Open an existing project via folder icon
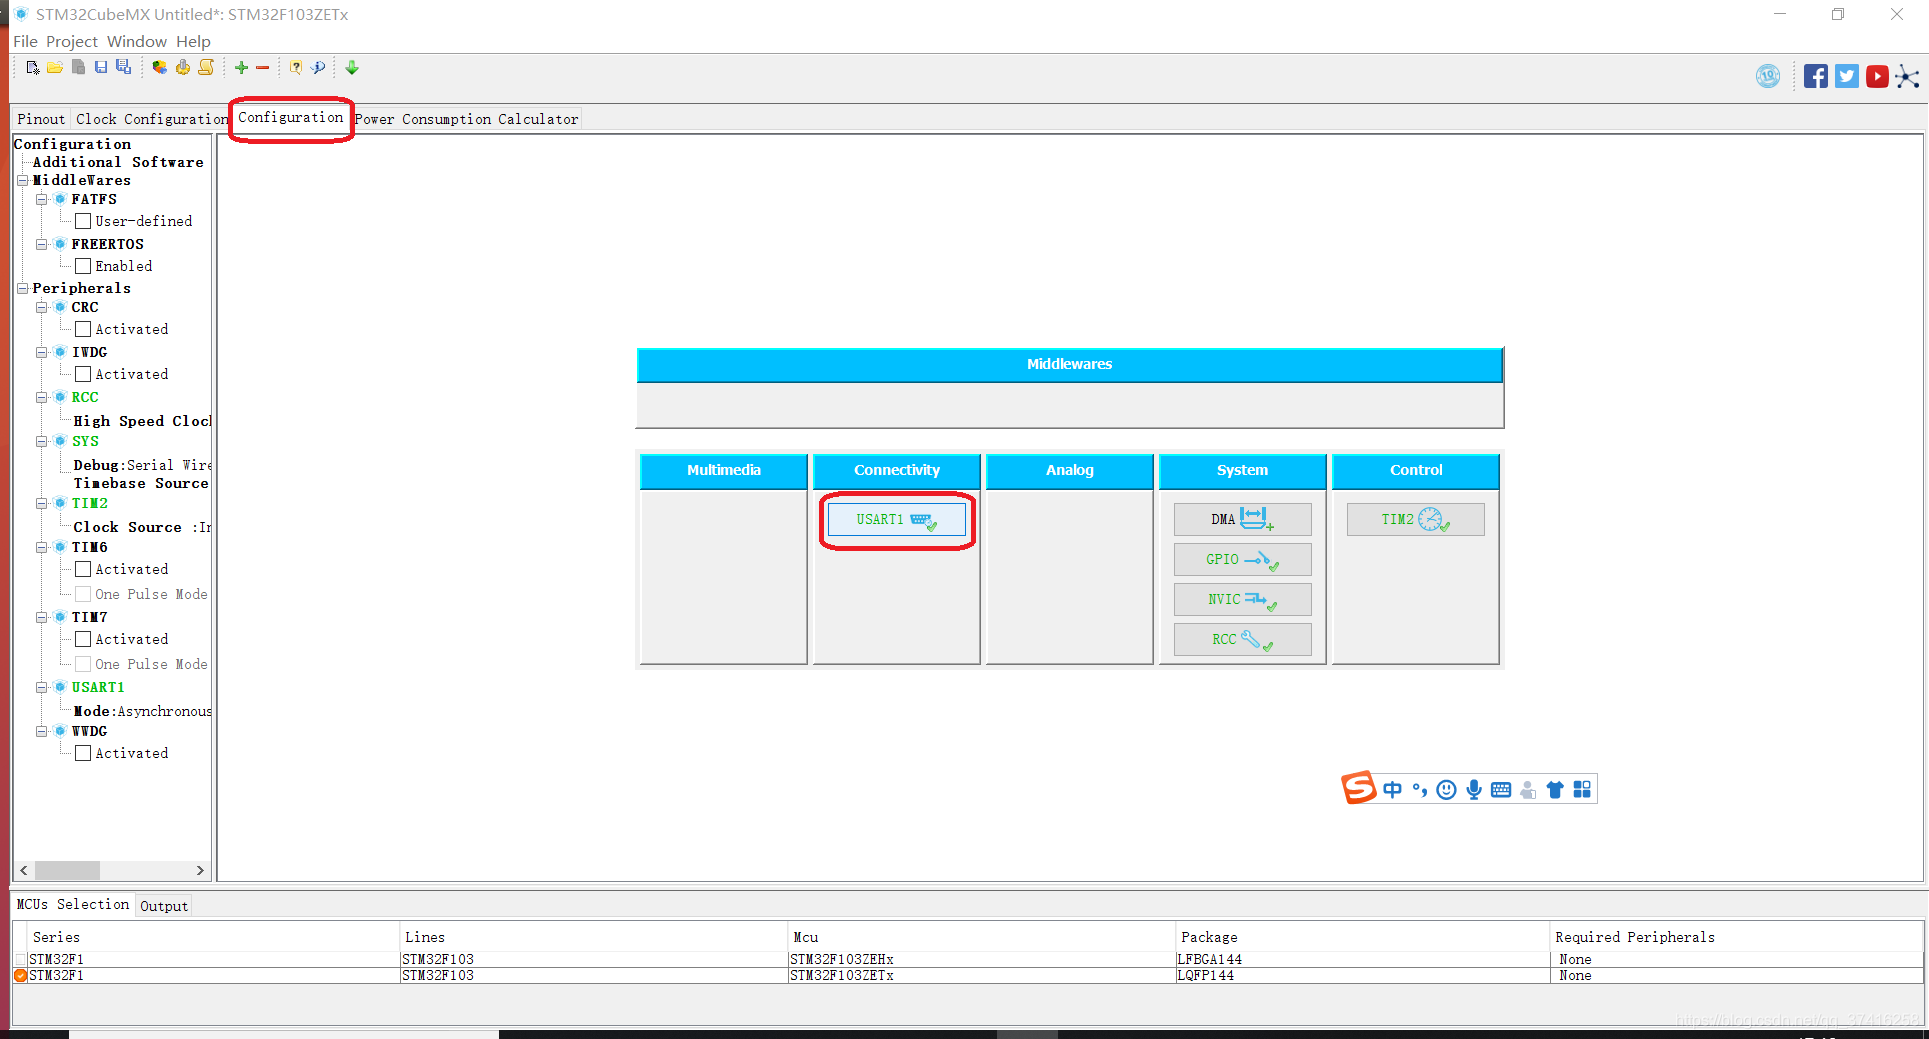Viewport: 1929px width, 1039px height. point(55,67)
